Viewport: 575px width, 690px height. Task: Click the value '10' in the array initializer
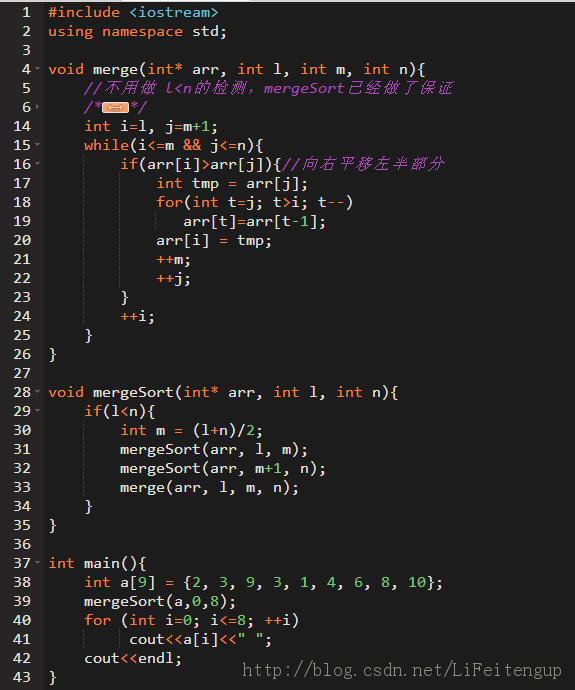click(417, 583)
